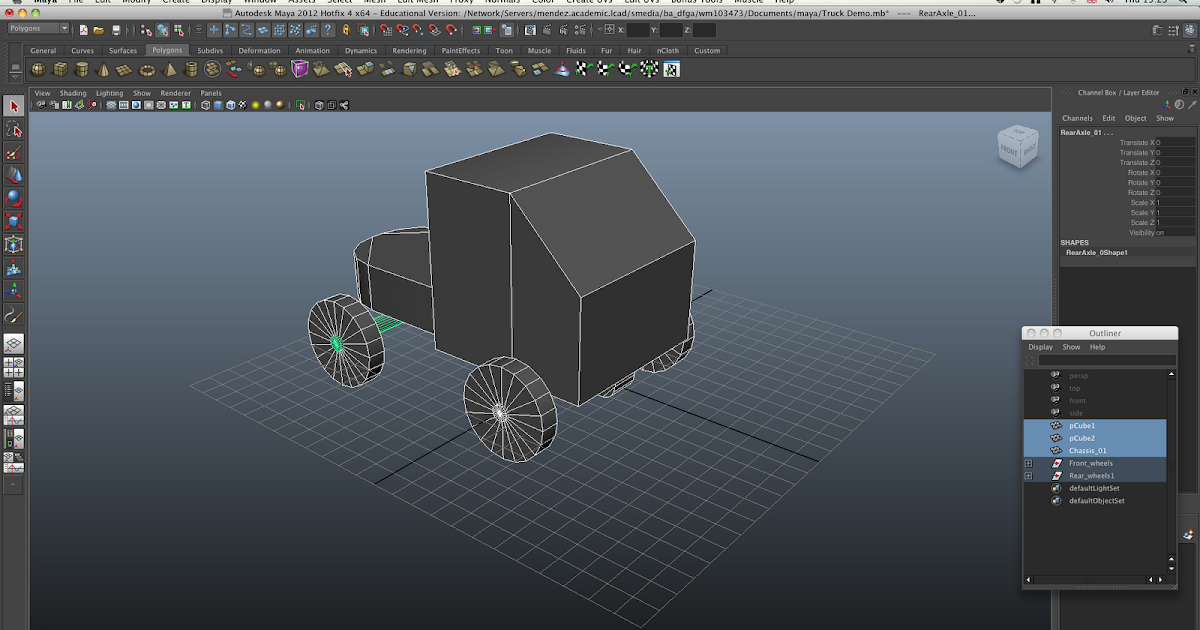Select the Lasso selection tool
1200x630 pixels.
point(13,130)
